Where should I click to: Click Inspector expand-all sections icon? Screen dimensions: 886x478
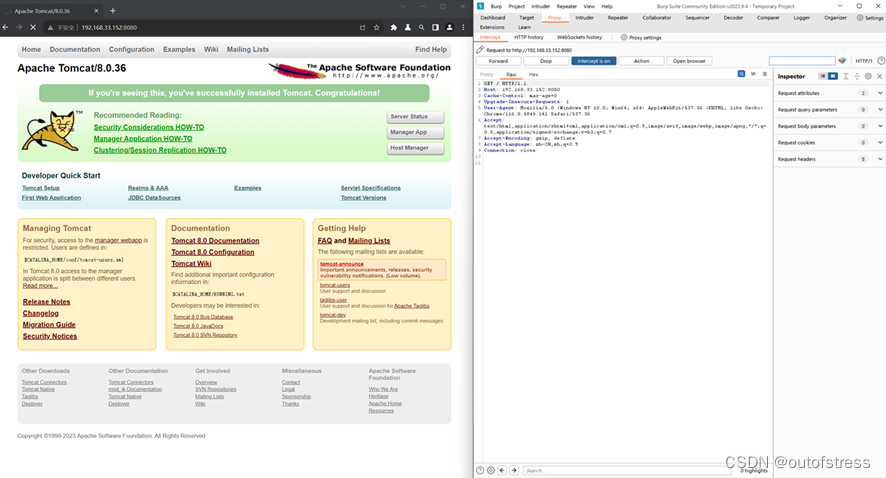pyautogui.click(x=846, y=76)
